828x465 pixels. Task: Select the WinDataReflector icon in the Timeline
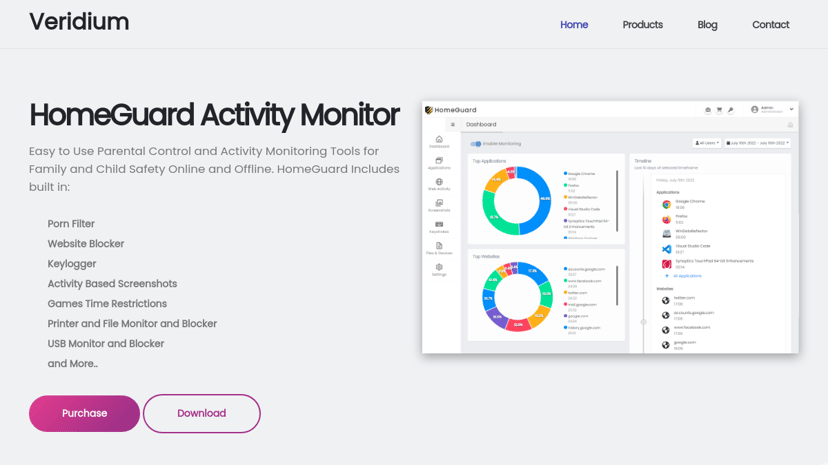pyautogui.click(x=666, y=234)
